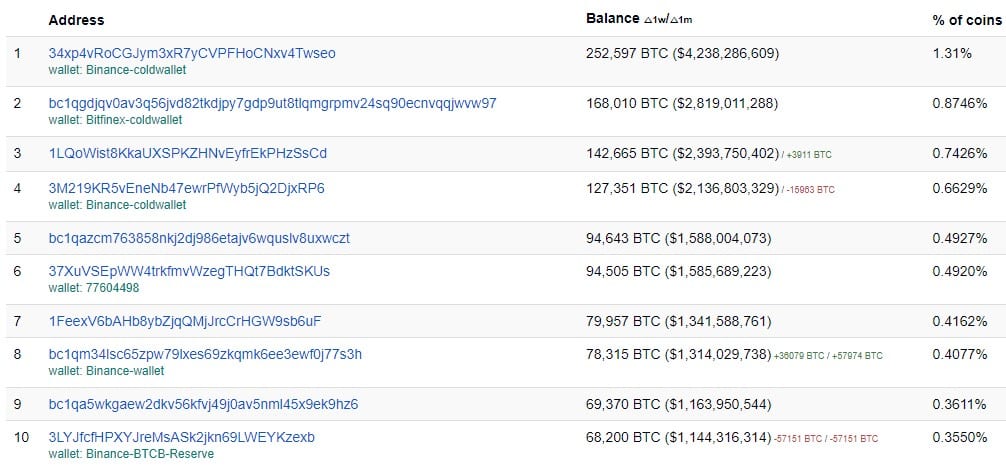
Task: Open address bc1qa5wkgaew2dkv56kfvj49j0av5nml45x9ek9hz6
Action: click(x=203, y=405)
